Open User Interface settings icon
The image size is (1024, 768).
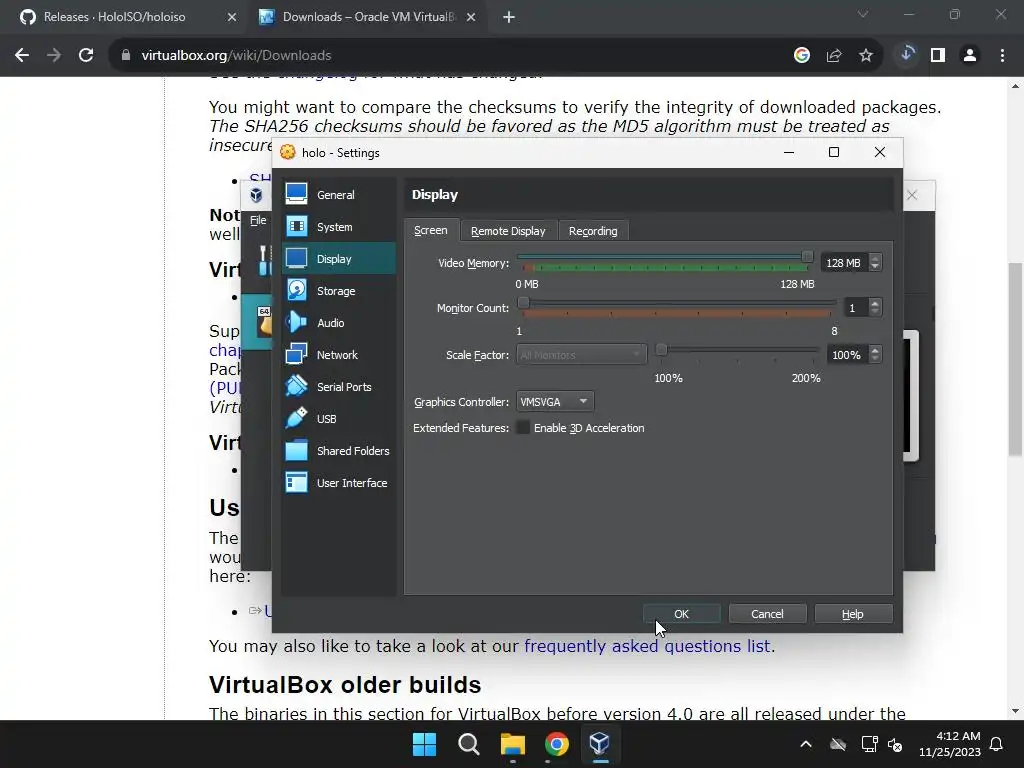point(296,482)
